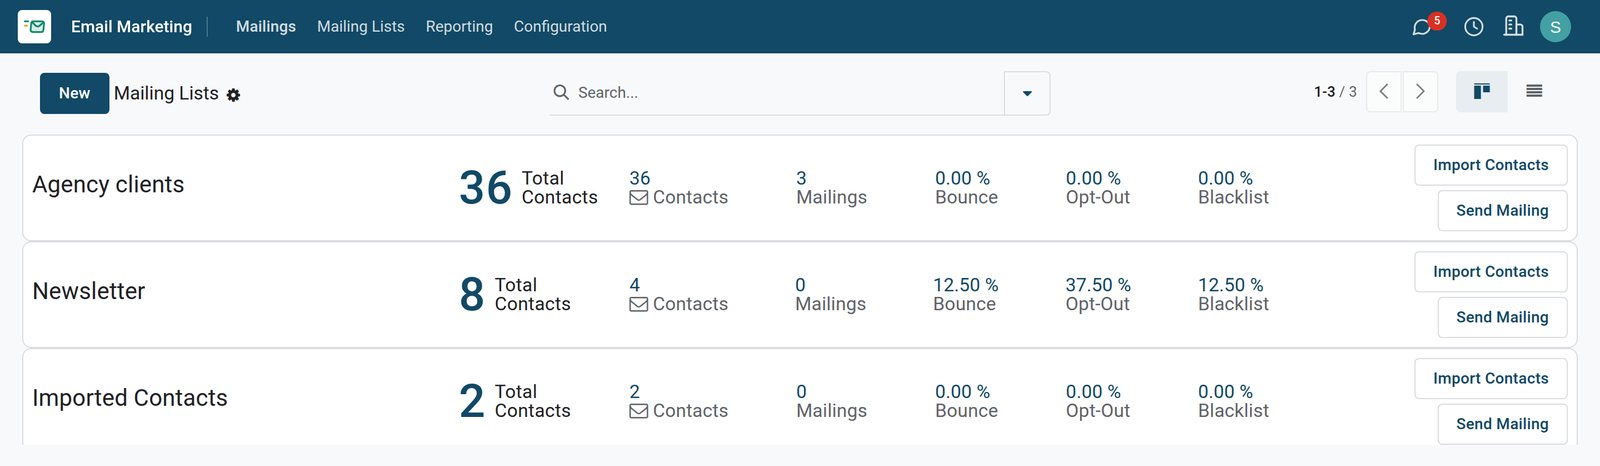Create a New mailing list
The image size is (1600, 466).
coord(74,93)
